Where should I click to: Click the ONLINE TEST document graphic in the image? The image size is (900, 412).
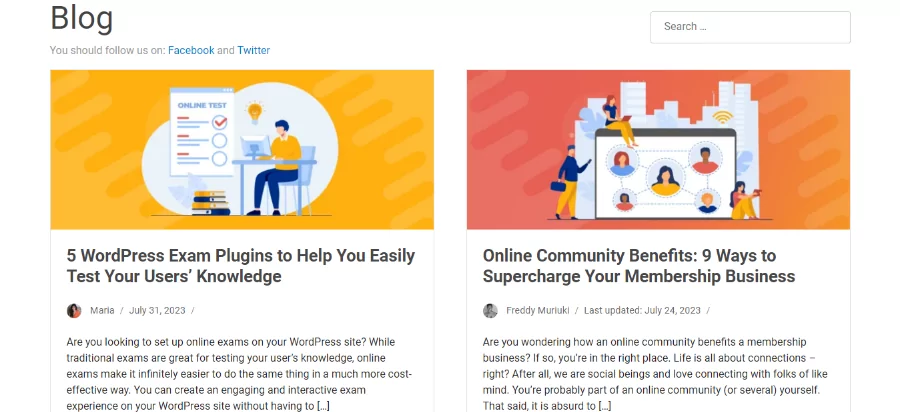[x=202, y=132]
